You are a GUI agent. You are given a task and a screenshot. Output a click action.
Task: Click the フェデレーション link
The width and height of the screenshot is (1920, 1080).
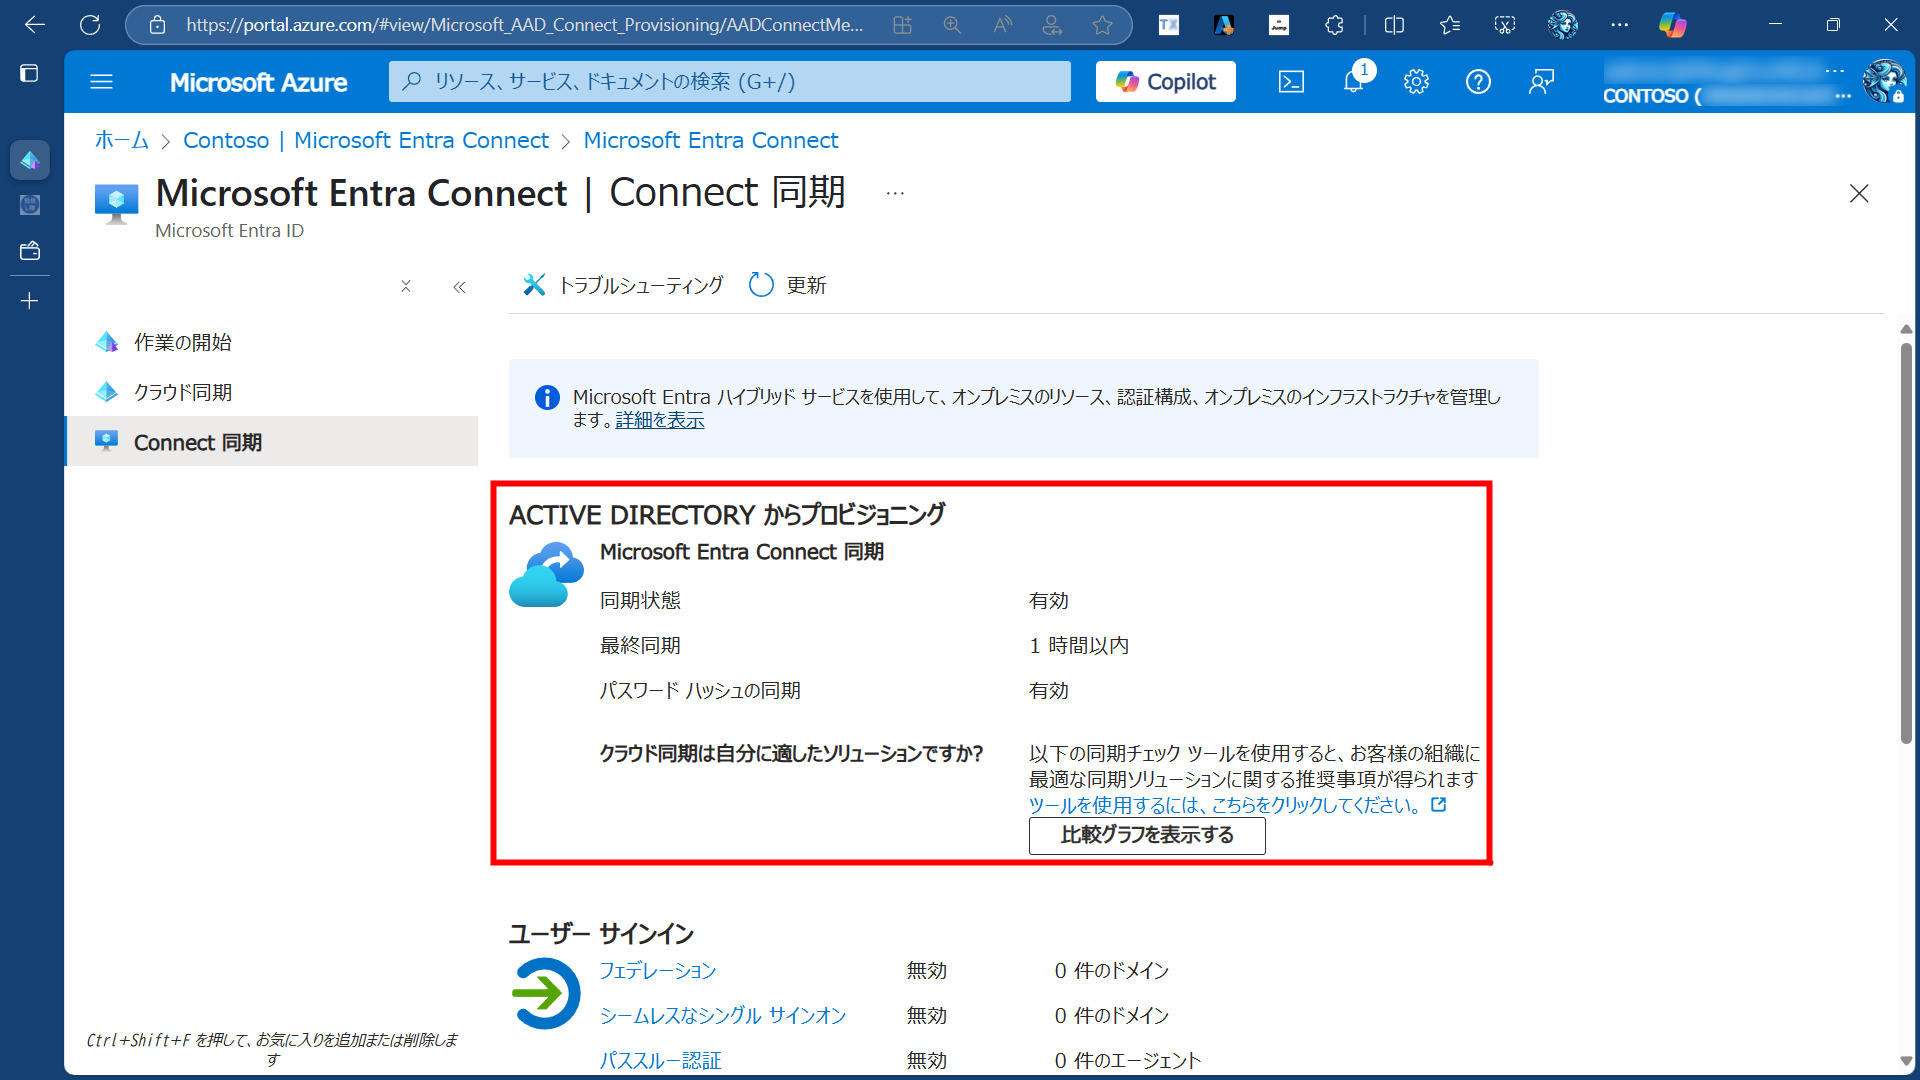point(657,970)
